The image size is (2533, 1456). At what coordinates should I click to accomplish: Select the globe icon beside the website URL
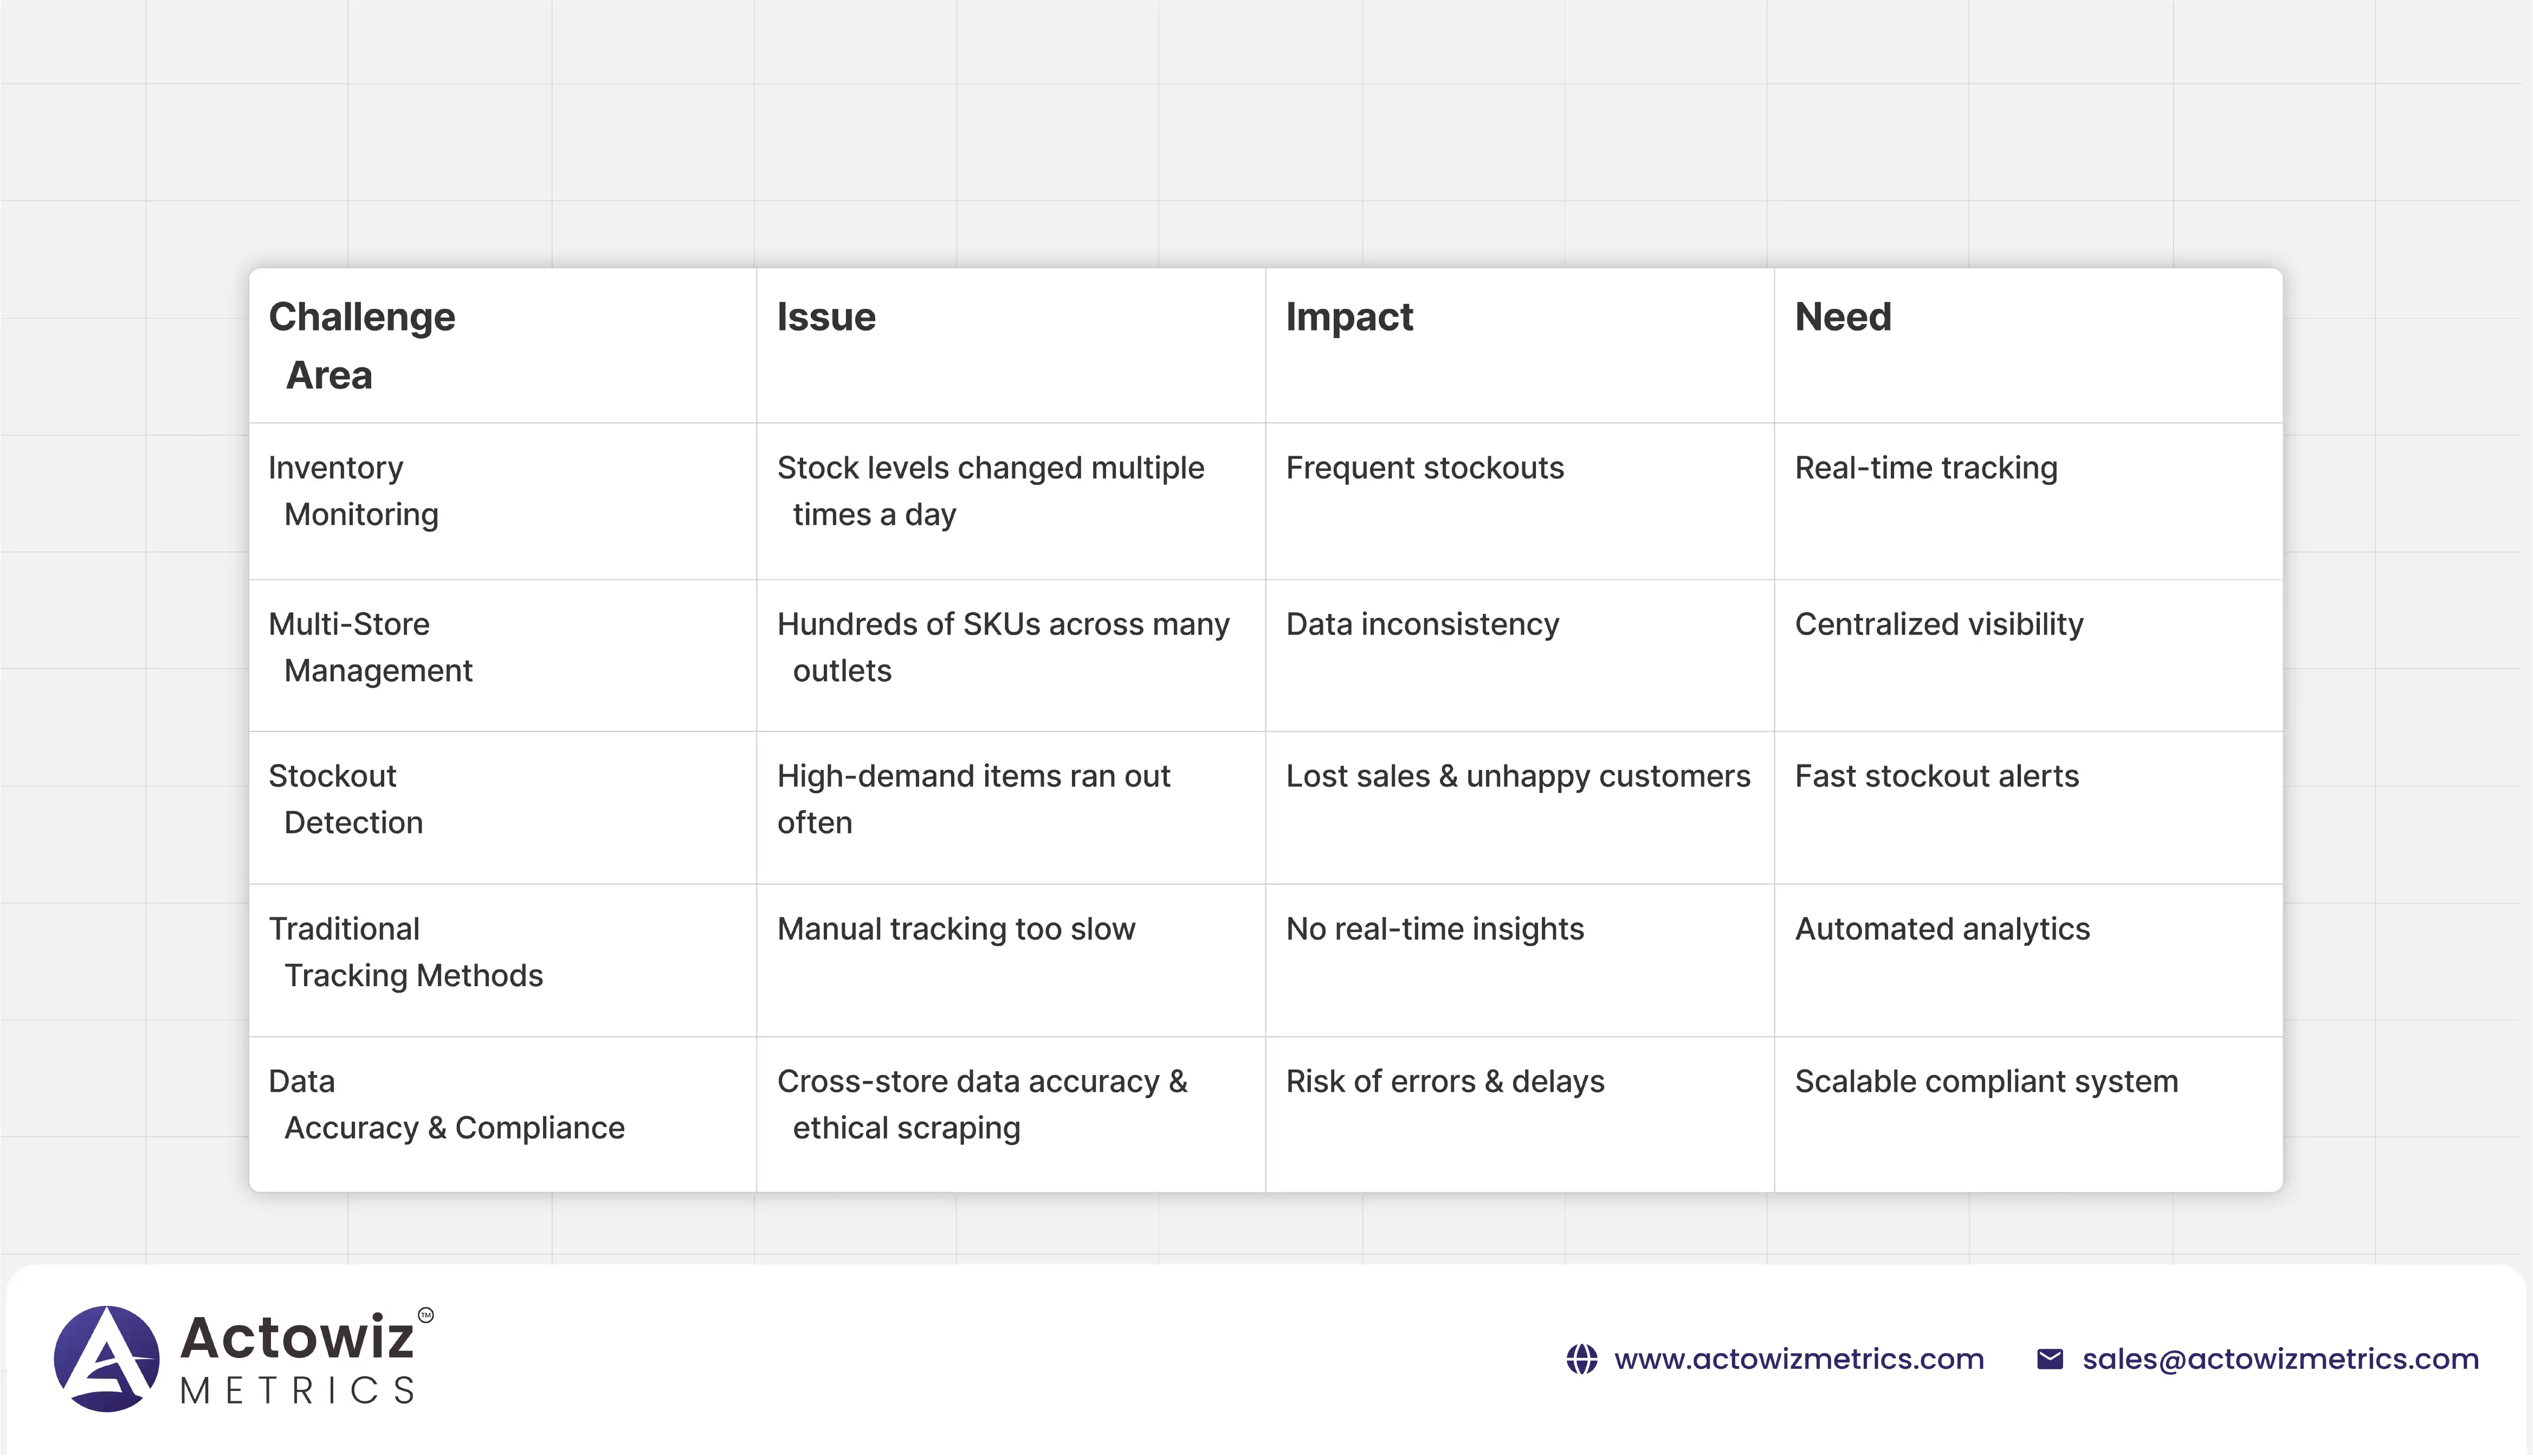click(x=1583, y=1359)
